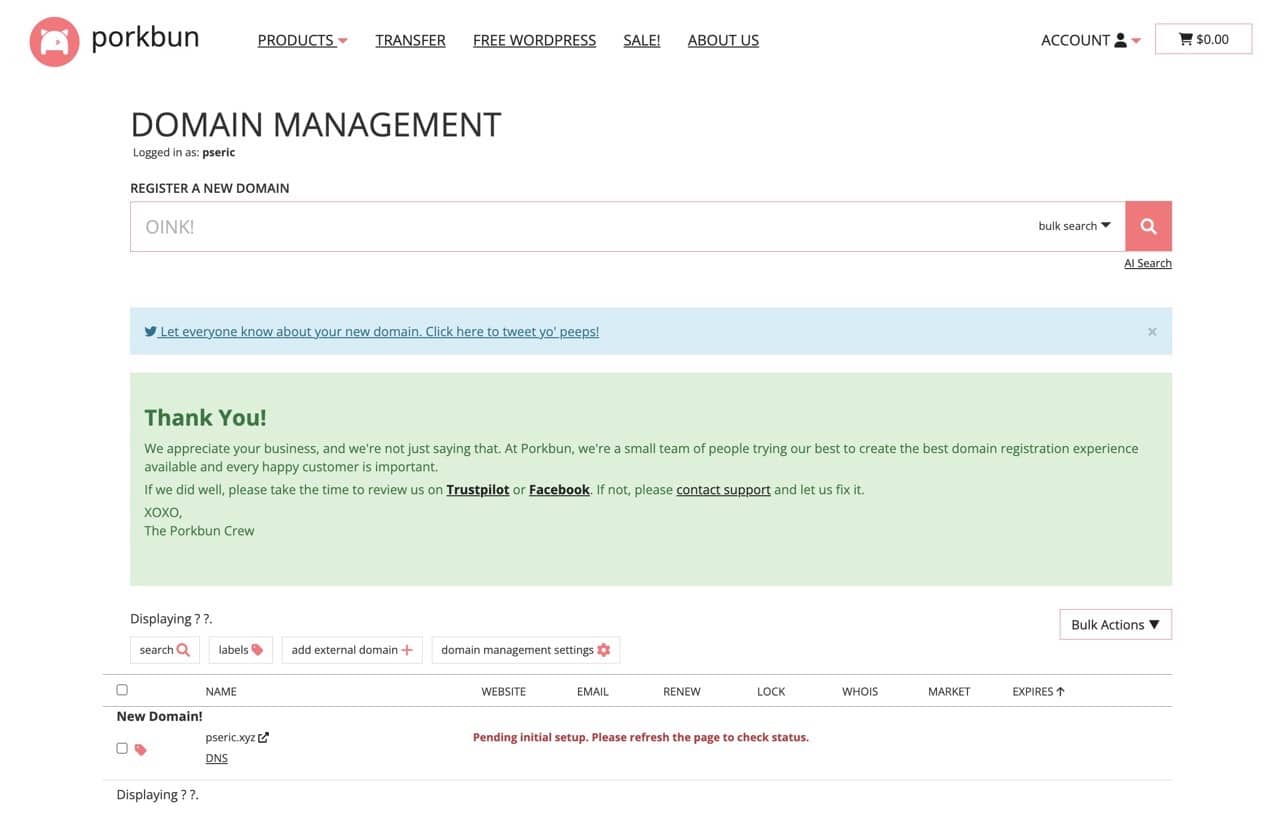Click the RENEW column header
The height and width of the screenshot is (834, 1280).
click(682, 691)
